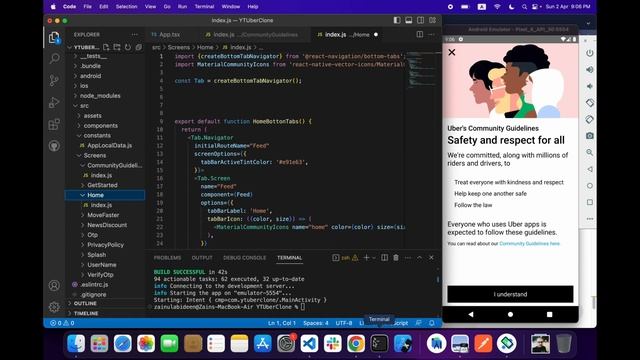Open the terminal panel more actions menu
This screenshot has height=360, width=640.
coord(408,258)
